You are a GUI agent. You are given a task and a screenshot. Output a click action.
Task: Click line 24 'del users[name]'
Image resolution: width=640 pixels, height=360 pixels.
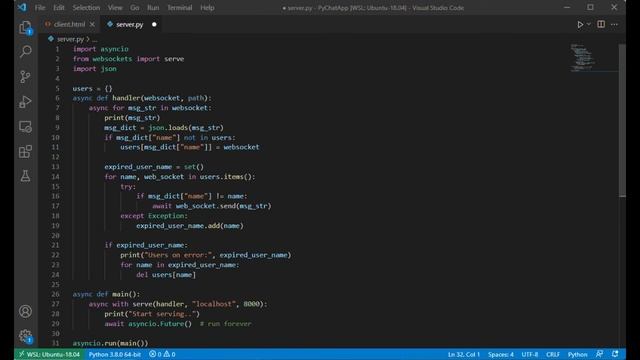point(166,275)
